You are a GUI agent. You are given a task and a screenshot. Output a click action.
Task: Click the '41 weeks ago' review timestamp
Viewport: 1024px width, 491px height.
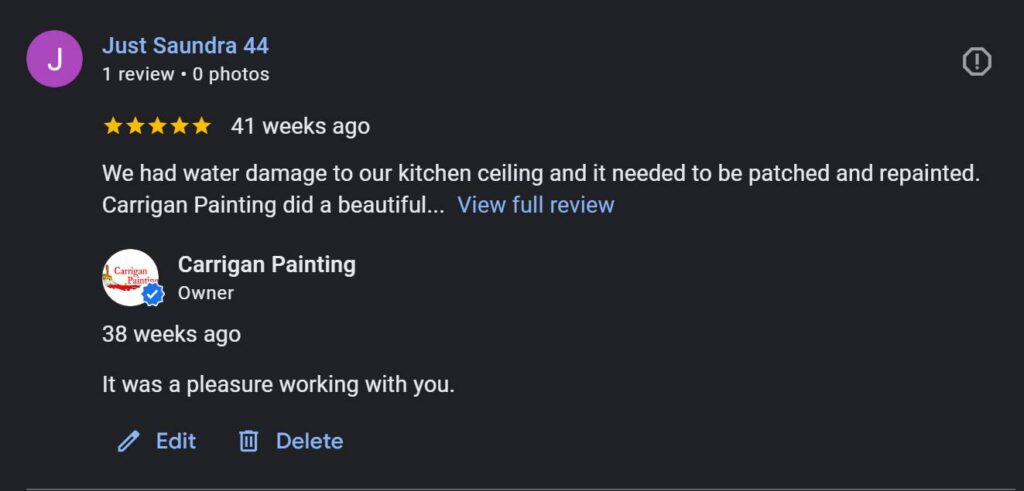(300, 126)
